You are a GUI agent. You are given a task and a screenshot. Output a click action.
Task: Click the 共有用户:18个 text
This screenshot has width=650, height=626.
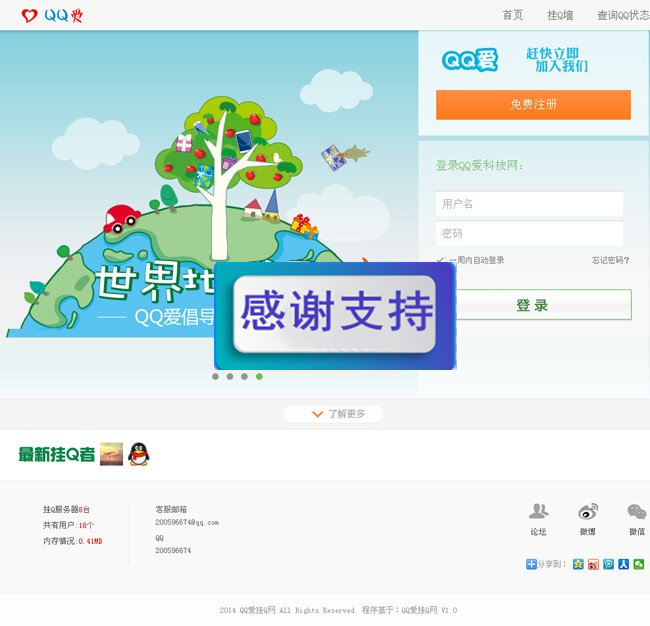tap(68, 525)
